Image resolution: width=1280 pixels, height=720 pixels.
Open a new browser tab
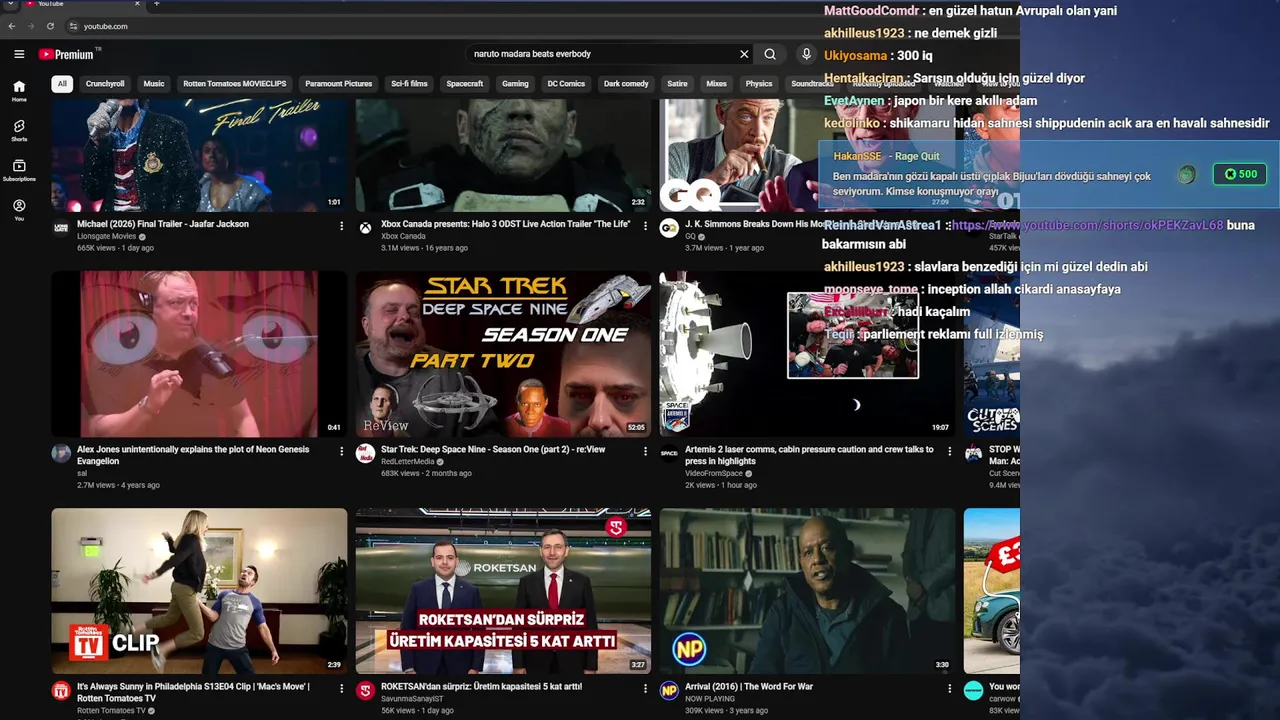(x=156, y=4)
